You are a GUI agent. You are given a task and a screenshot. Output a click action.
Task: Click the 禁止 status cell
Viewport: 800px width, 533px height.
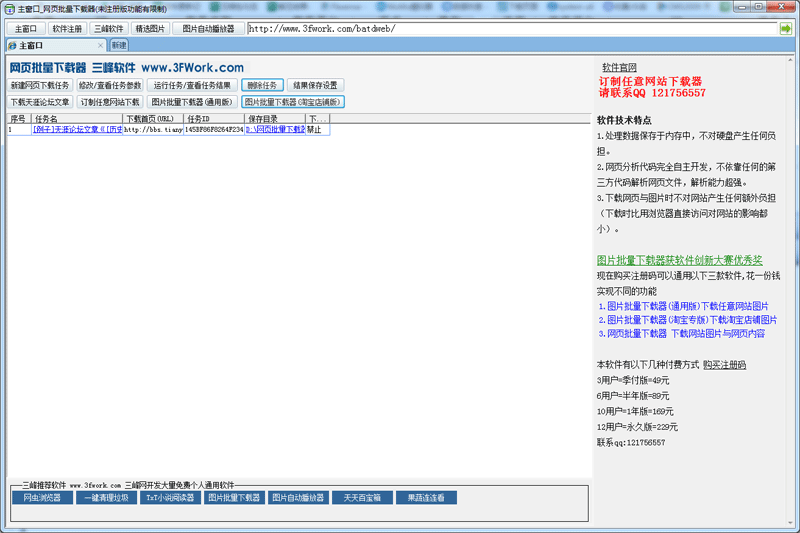(317, 130)
